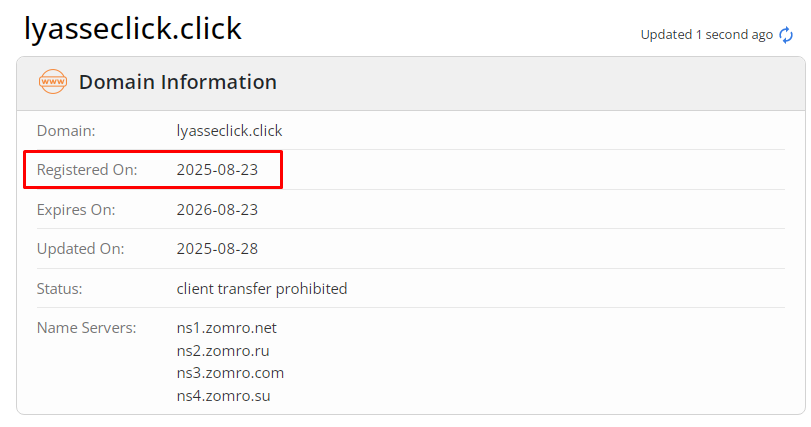The image size is (811, 427).
Task: Click the "Updated 1 second ago" text
Action: click(x=706, y=35)
